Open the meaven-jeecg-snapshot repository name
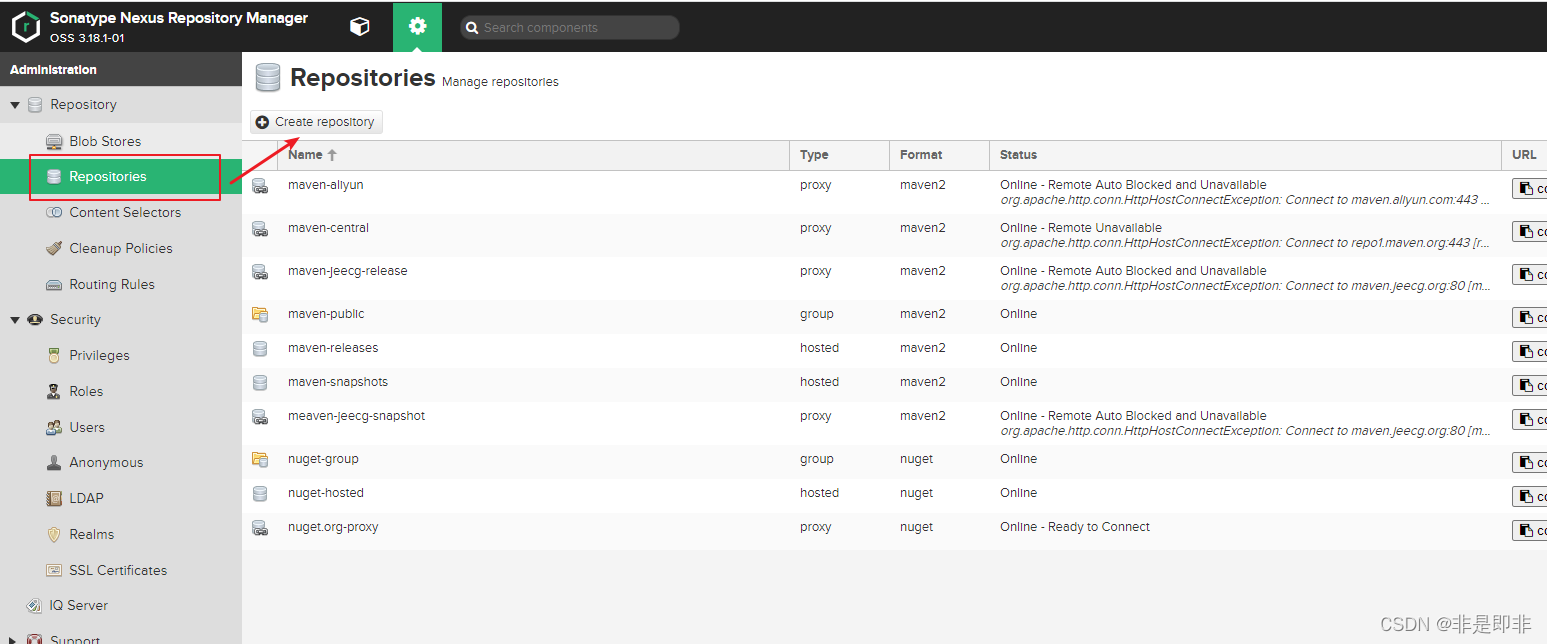The height and width of the screenshot is (644, 1547). (356, 416)
